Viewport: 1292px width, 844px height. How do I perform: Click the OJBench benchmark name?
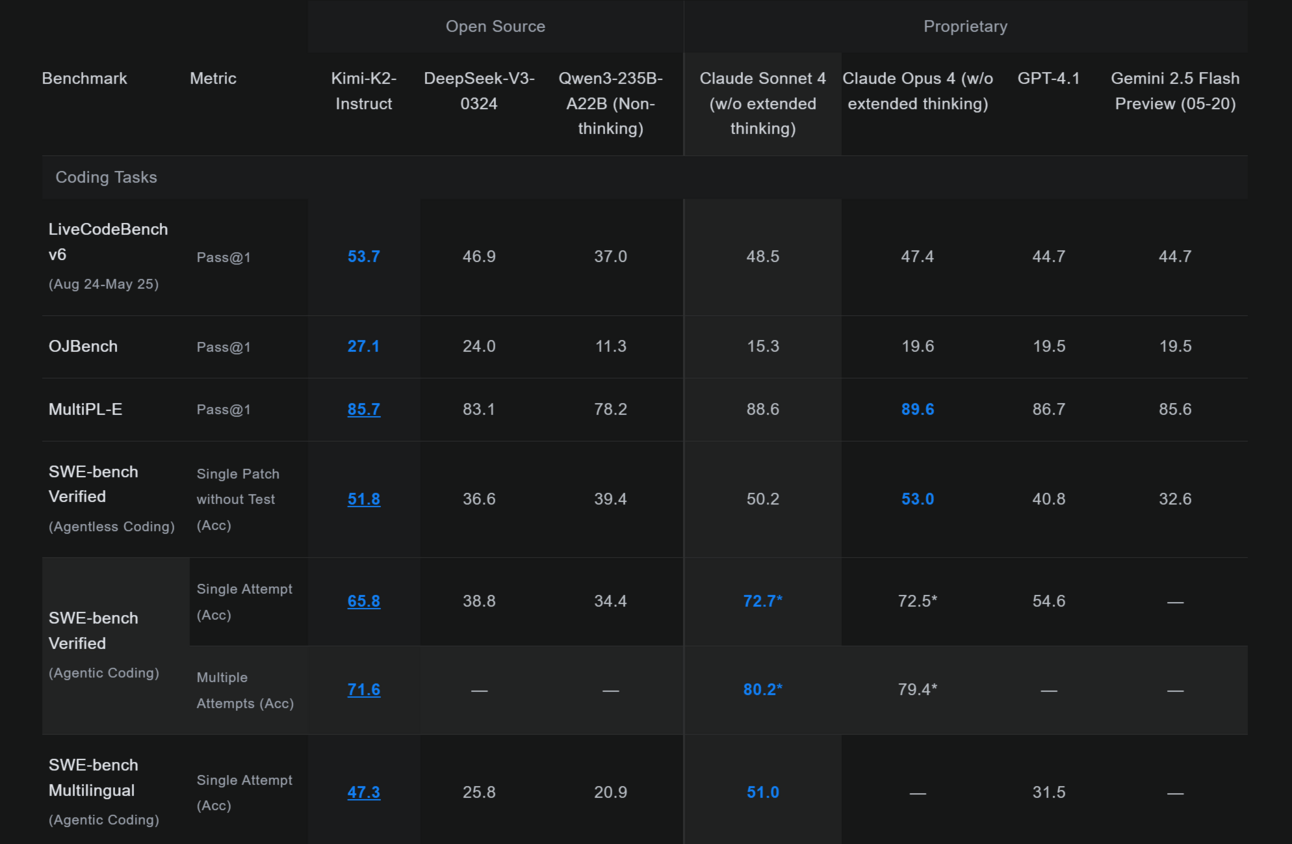coord(83,346)
